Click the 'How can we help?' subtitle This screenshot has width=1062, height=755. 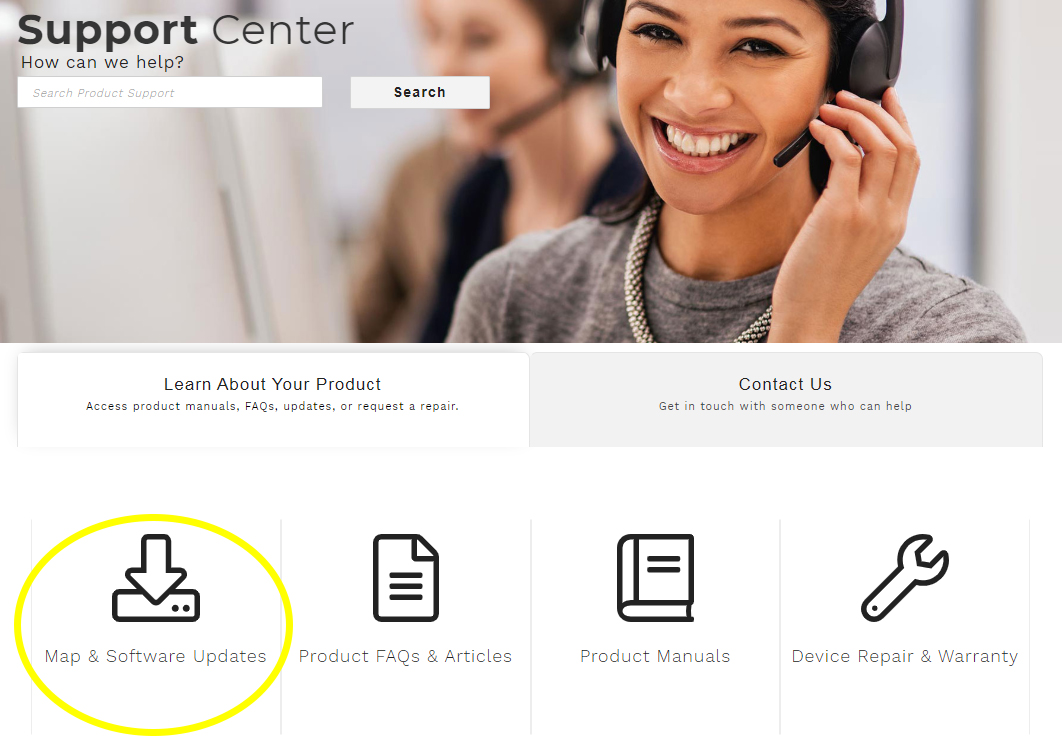tap(102, 62)
